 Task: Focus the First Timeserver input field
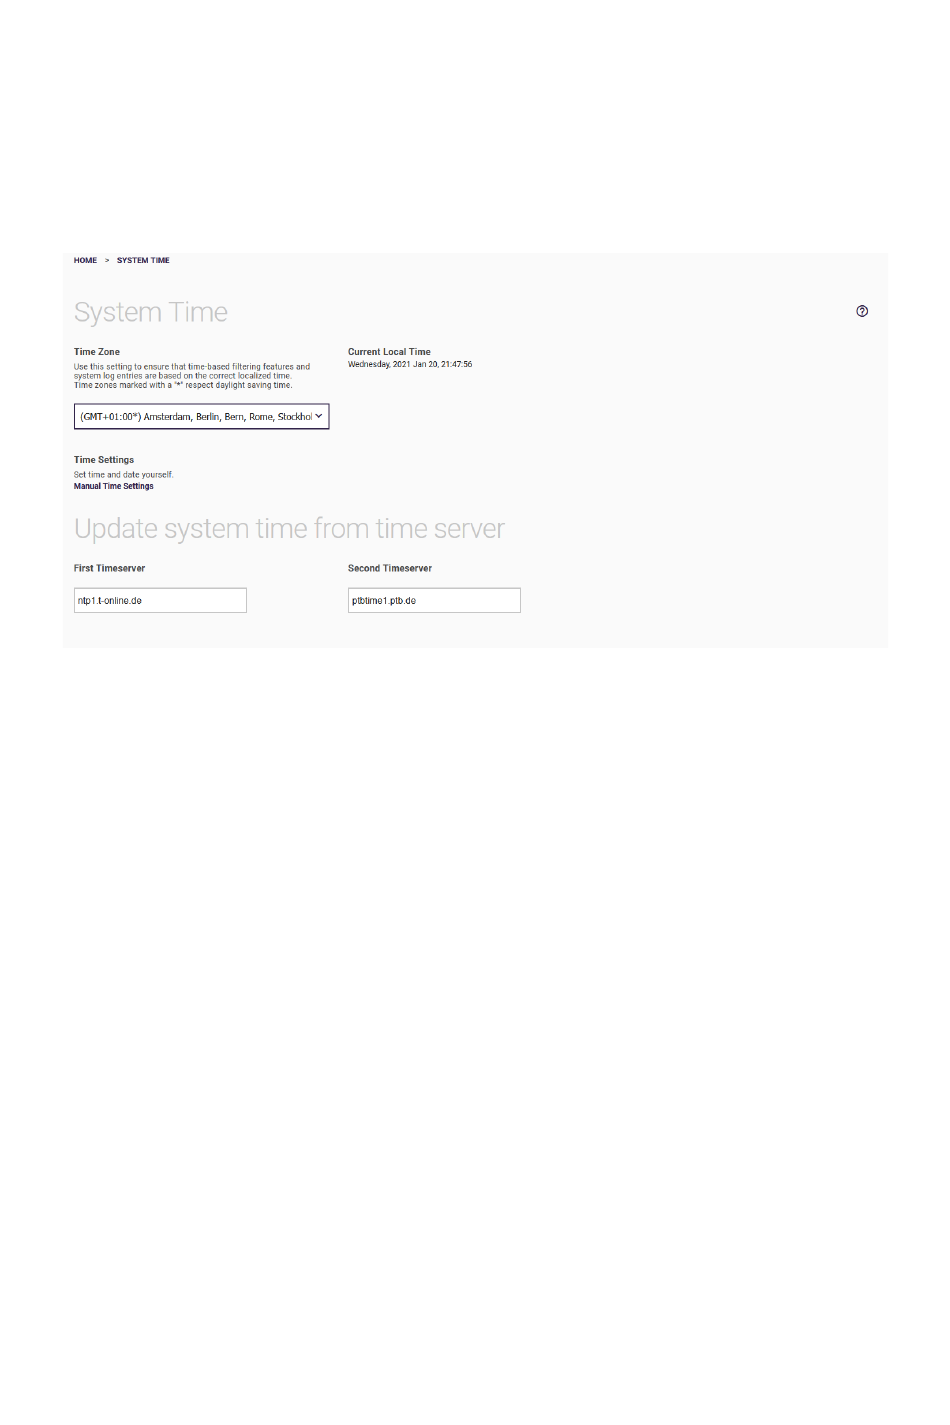coord(160,600)
